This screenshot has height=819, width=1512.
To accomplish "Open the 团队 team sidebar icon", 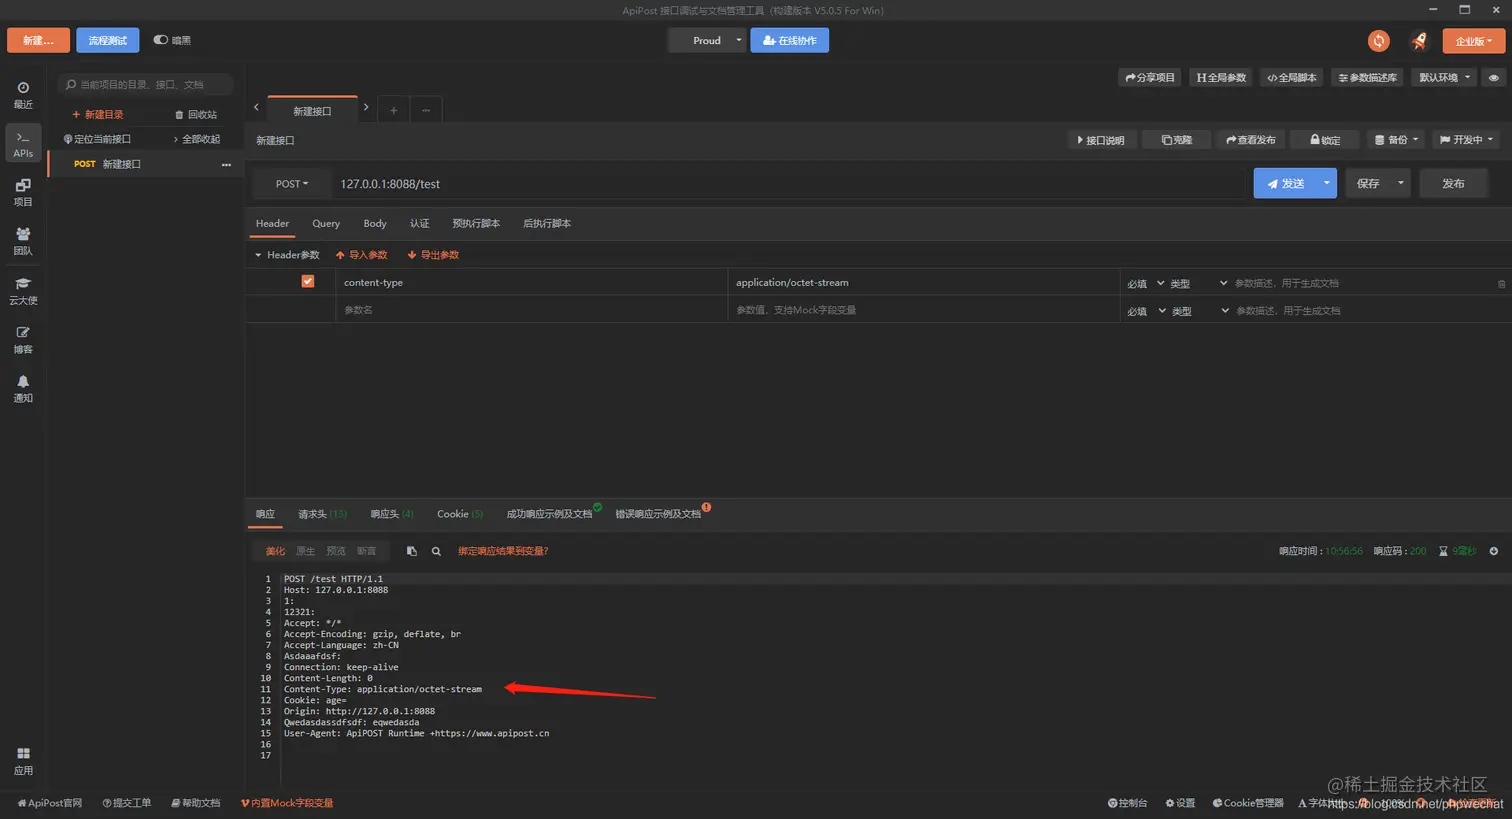I will 23,242.
